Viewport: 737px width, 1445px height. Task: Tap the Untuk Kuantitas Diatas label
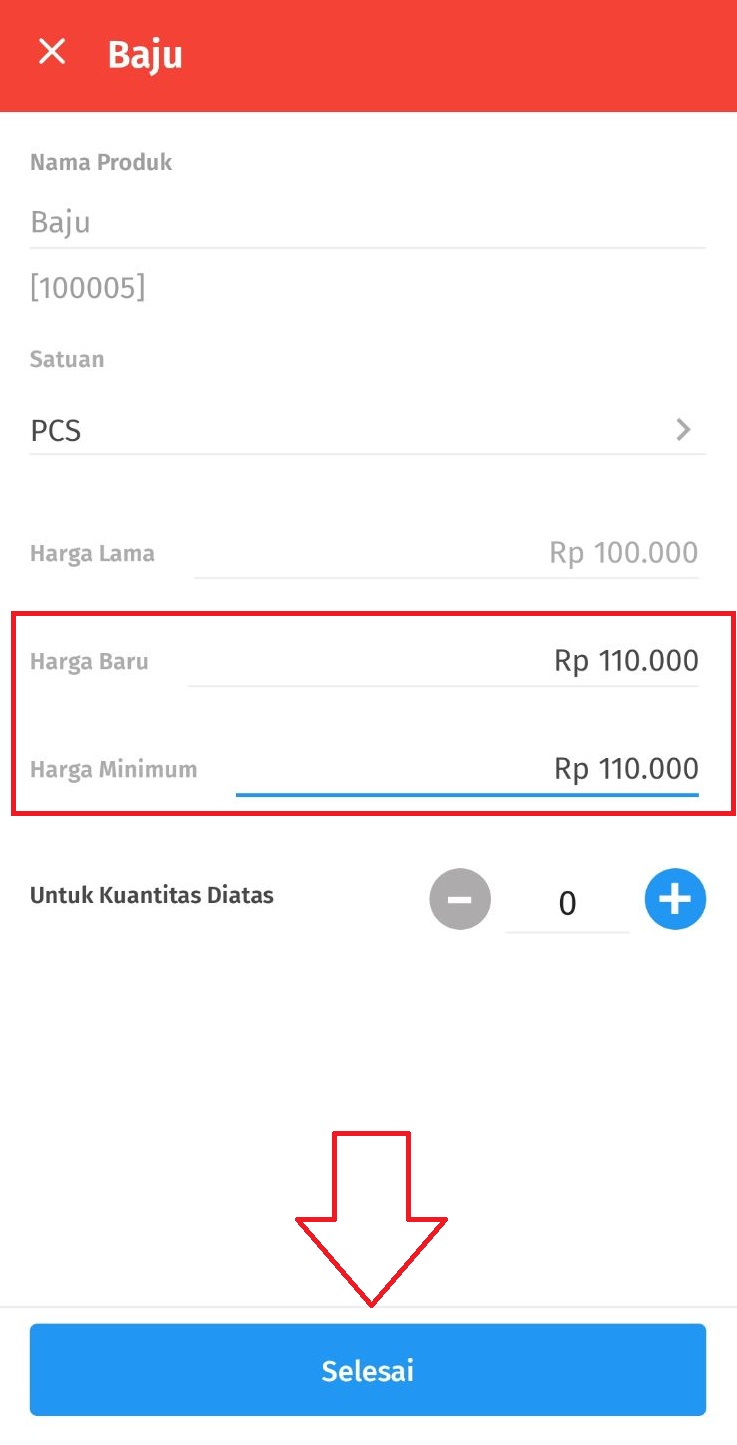tap(152, 895)
